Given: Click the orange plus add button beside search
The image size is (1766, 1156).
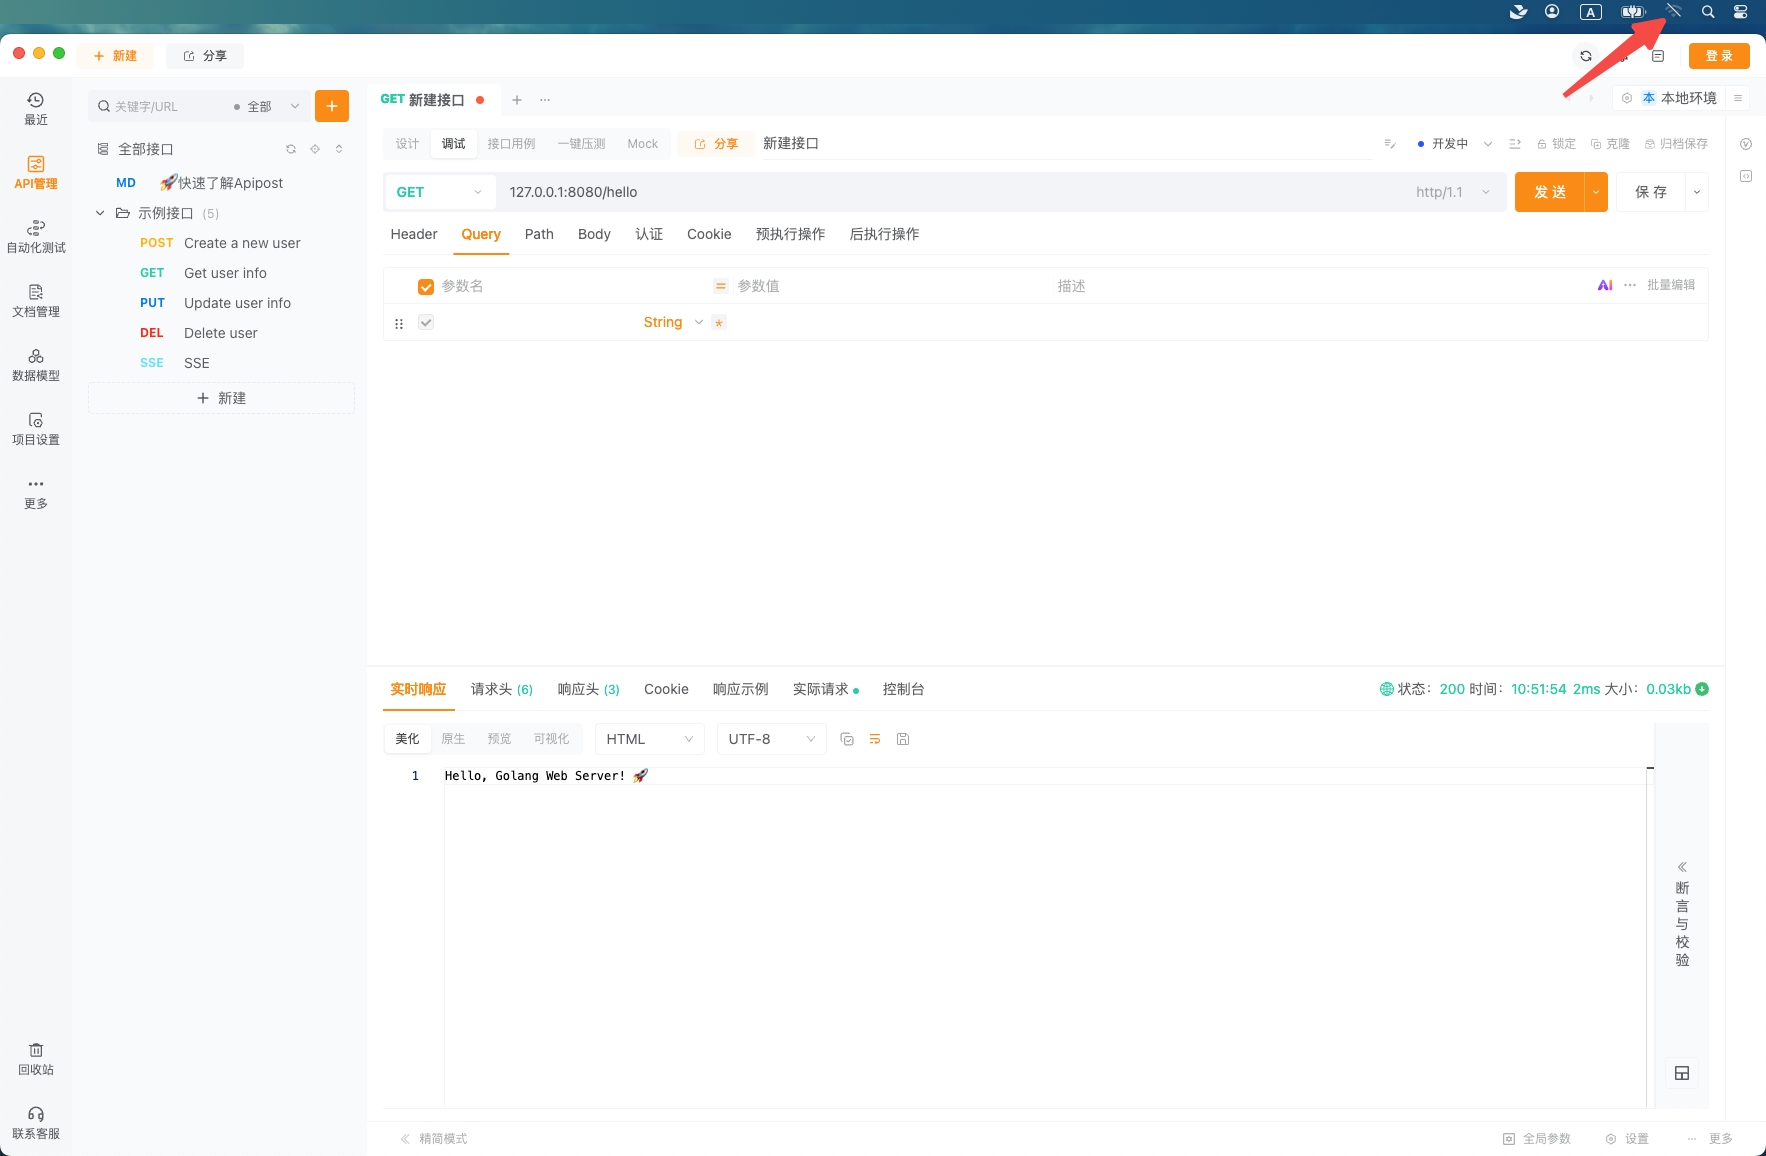Looking at the screenshot, I should coord(331,106).
